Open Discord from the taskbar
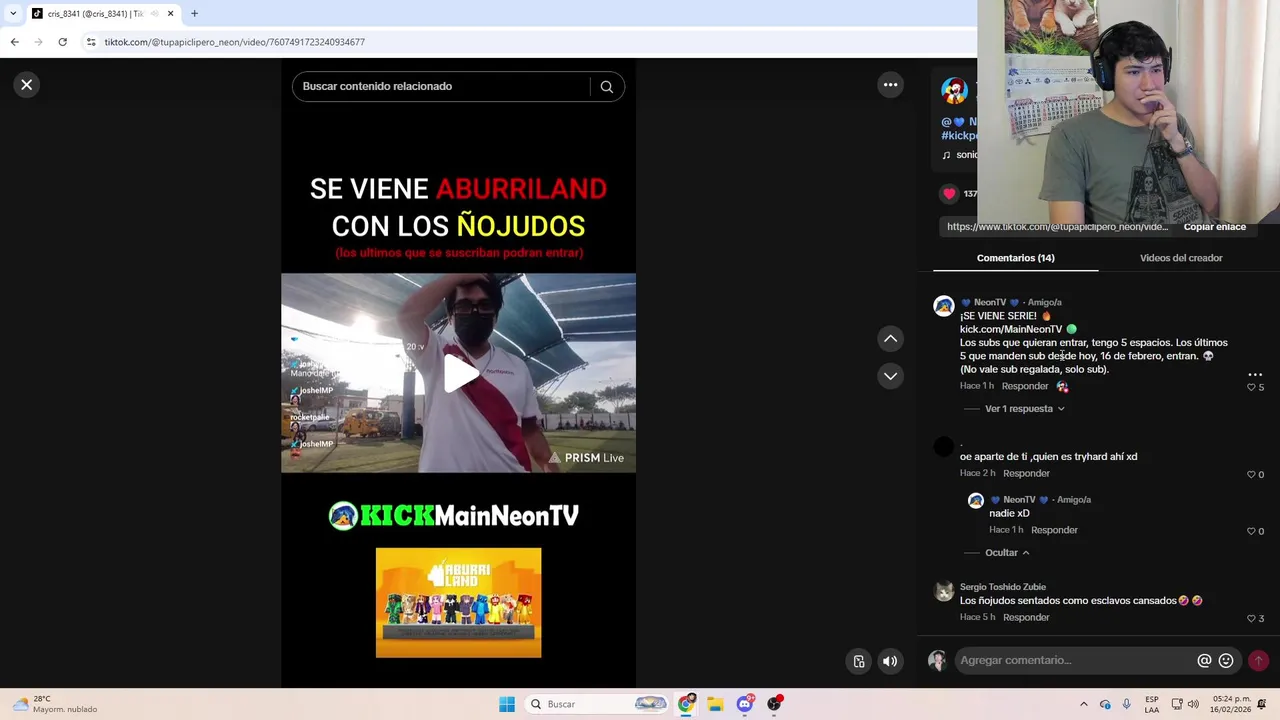The width and height of the screenshot is (1280, 720). pos(745,704)
